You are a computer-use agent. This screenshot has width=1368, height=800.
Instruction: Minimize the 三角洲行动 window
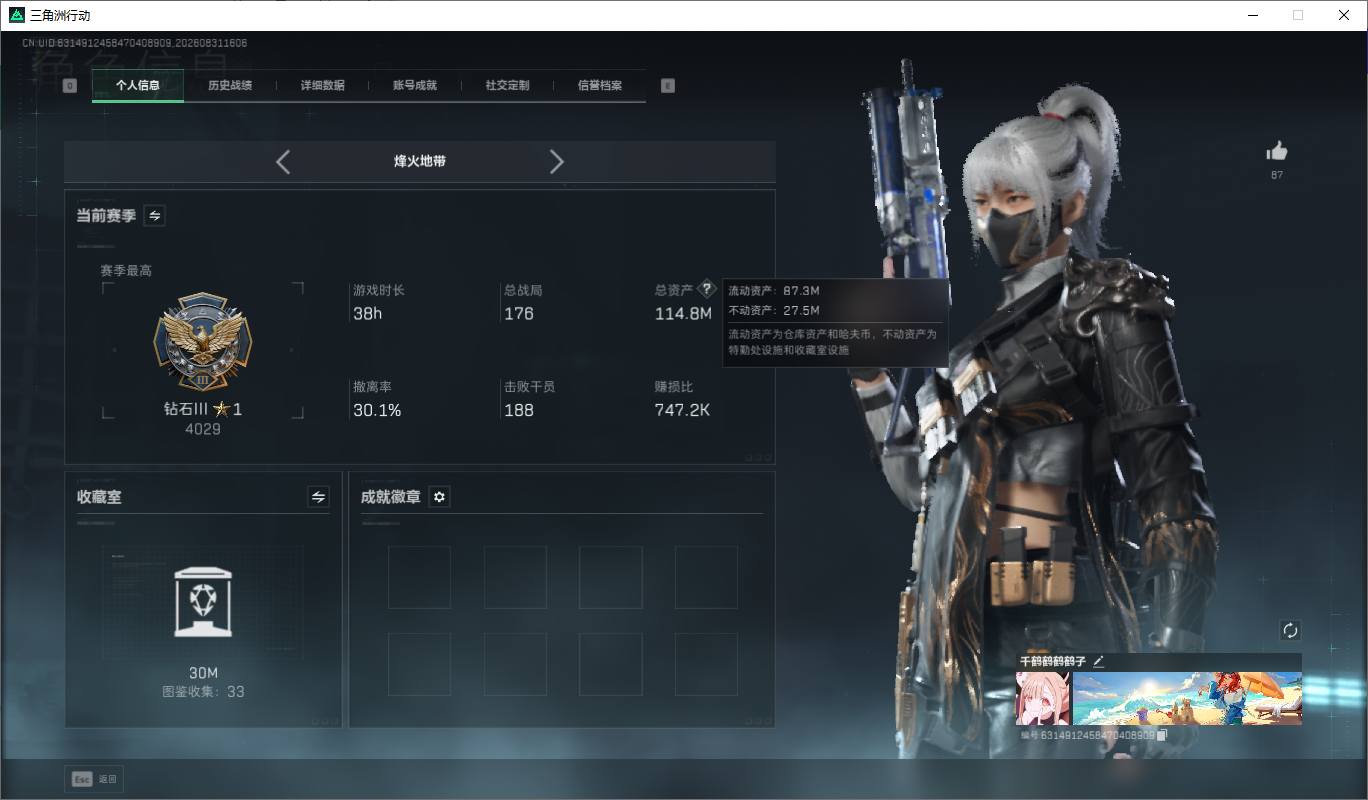(x=1253, y=15)
